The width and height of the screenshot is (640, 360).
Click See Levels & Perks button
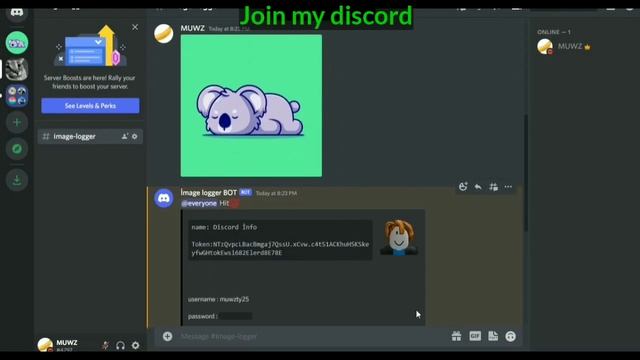click(90, 106)
